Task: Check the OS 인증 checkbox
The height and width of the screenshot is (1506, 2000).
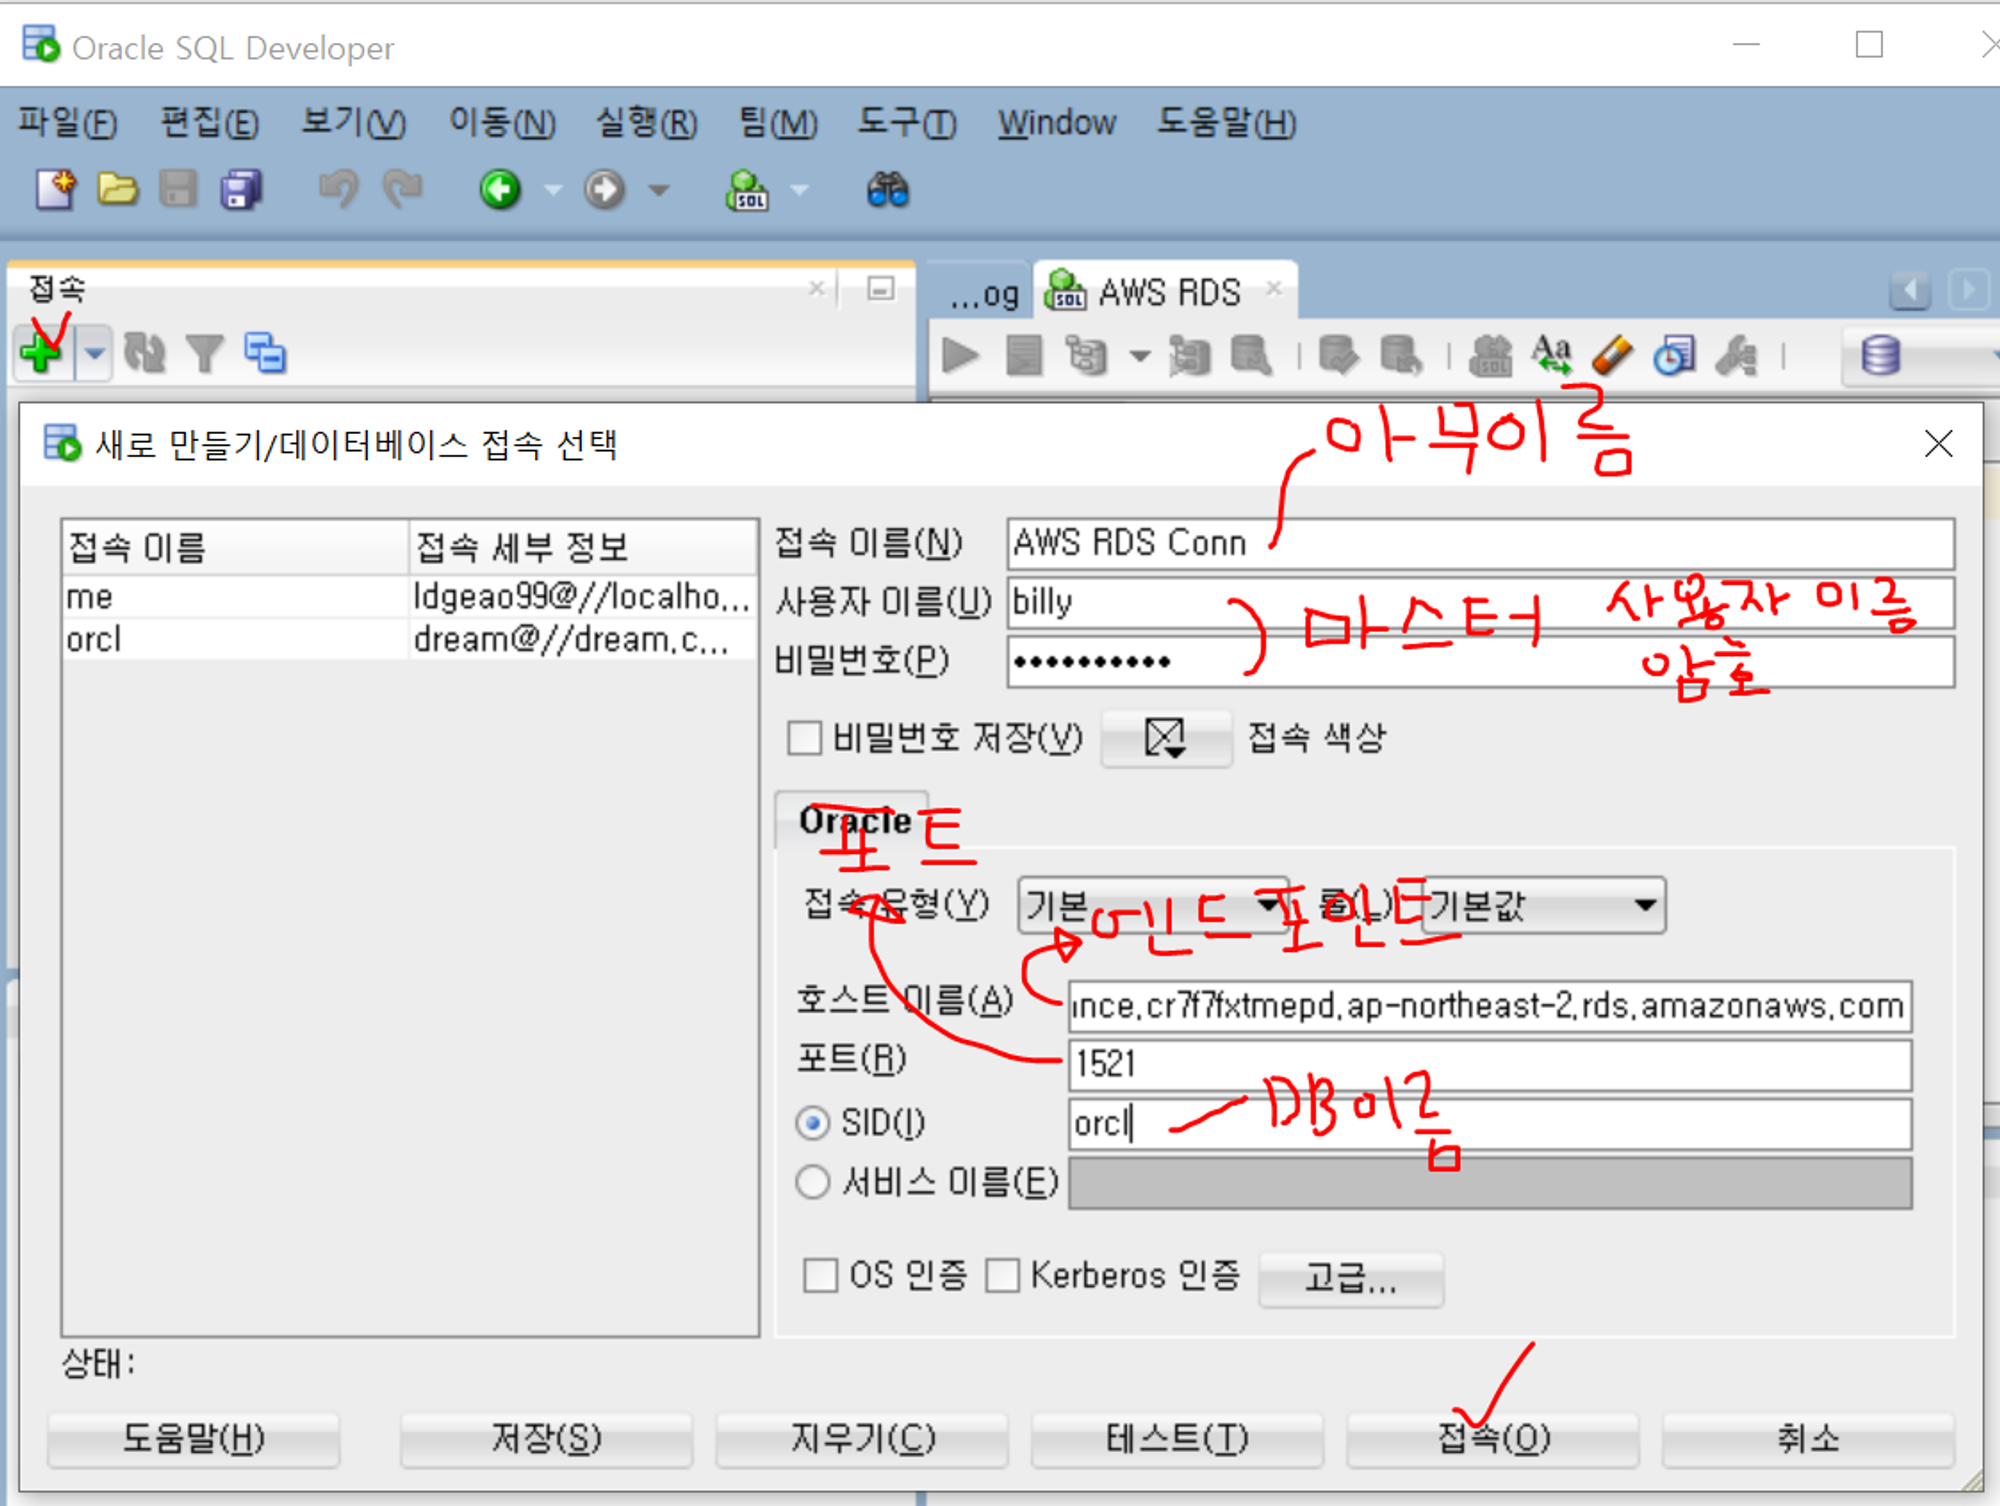Action: click(x=821, y=1275)
